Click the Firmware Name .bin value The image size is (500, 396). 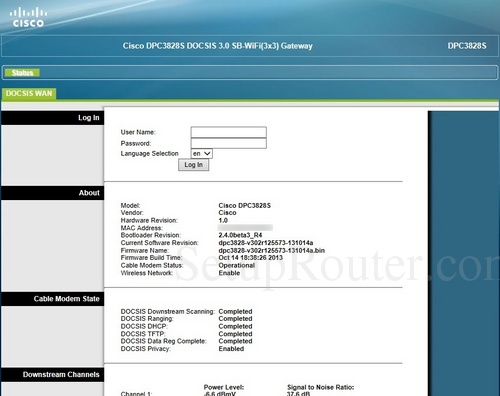click(272, 250)
